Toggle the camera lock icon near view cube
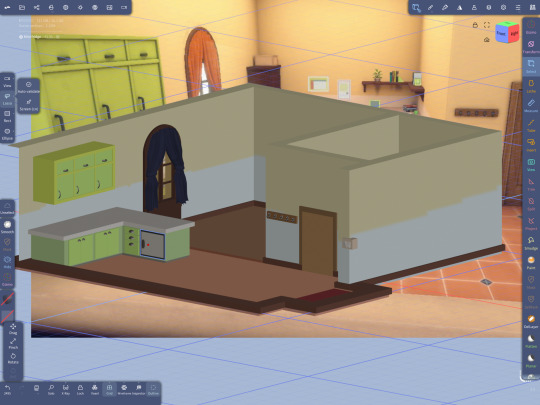The width and height of the screenshot is (540, 405). point(475,25)
